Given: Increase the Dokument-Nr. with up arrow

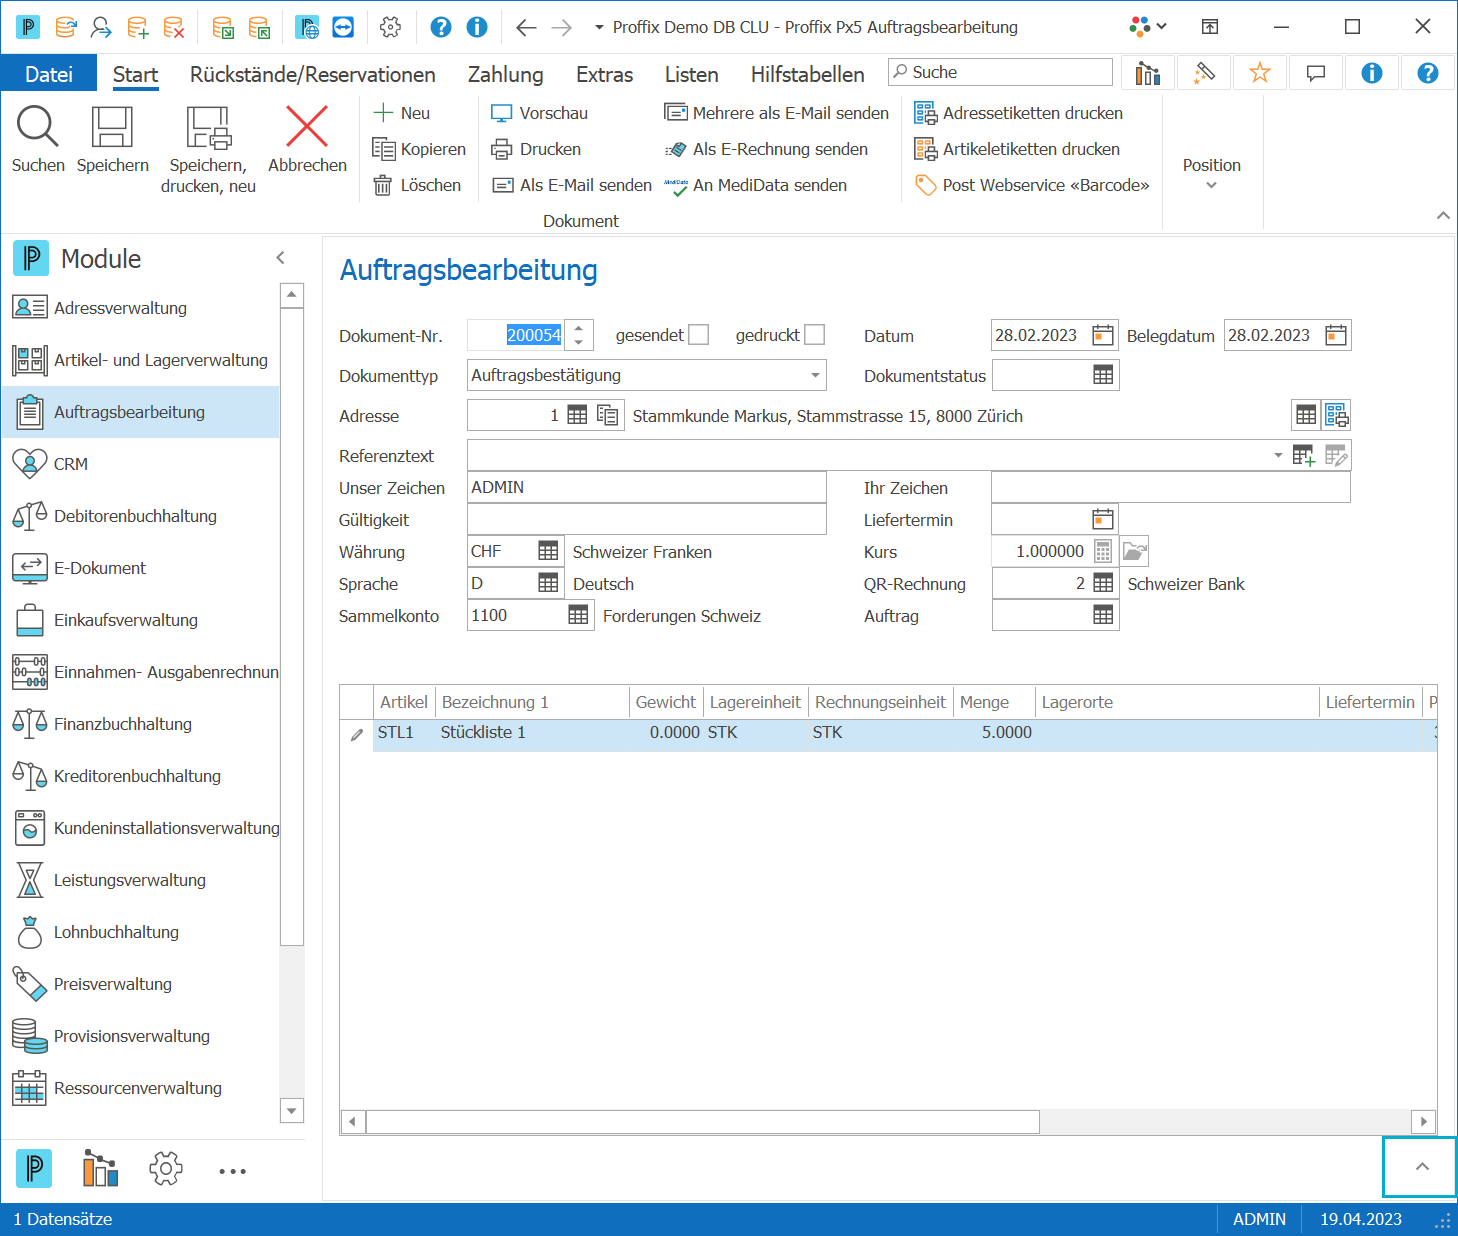Looking at the screenshot, I should [x=579, y=328].
